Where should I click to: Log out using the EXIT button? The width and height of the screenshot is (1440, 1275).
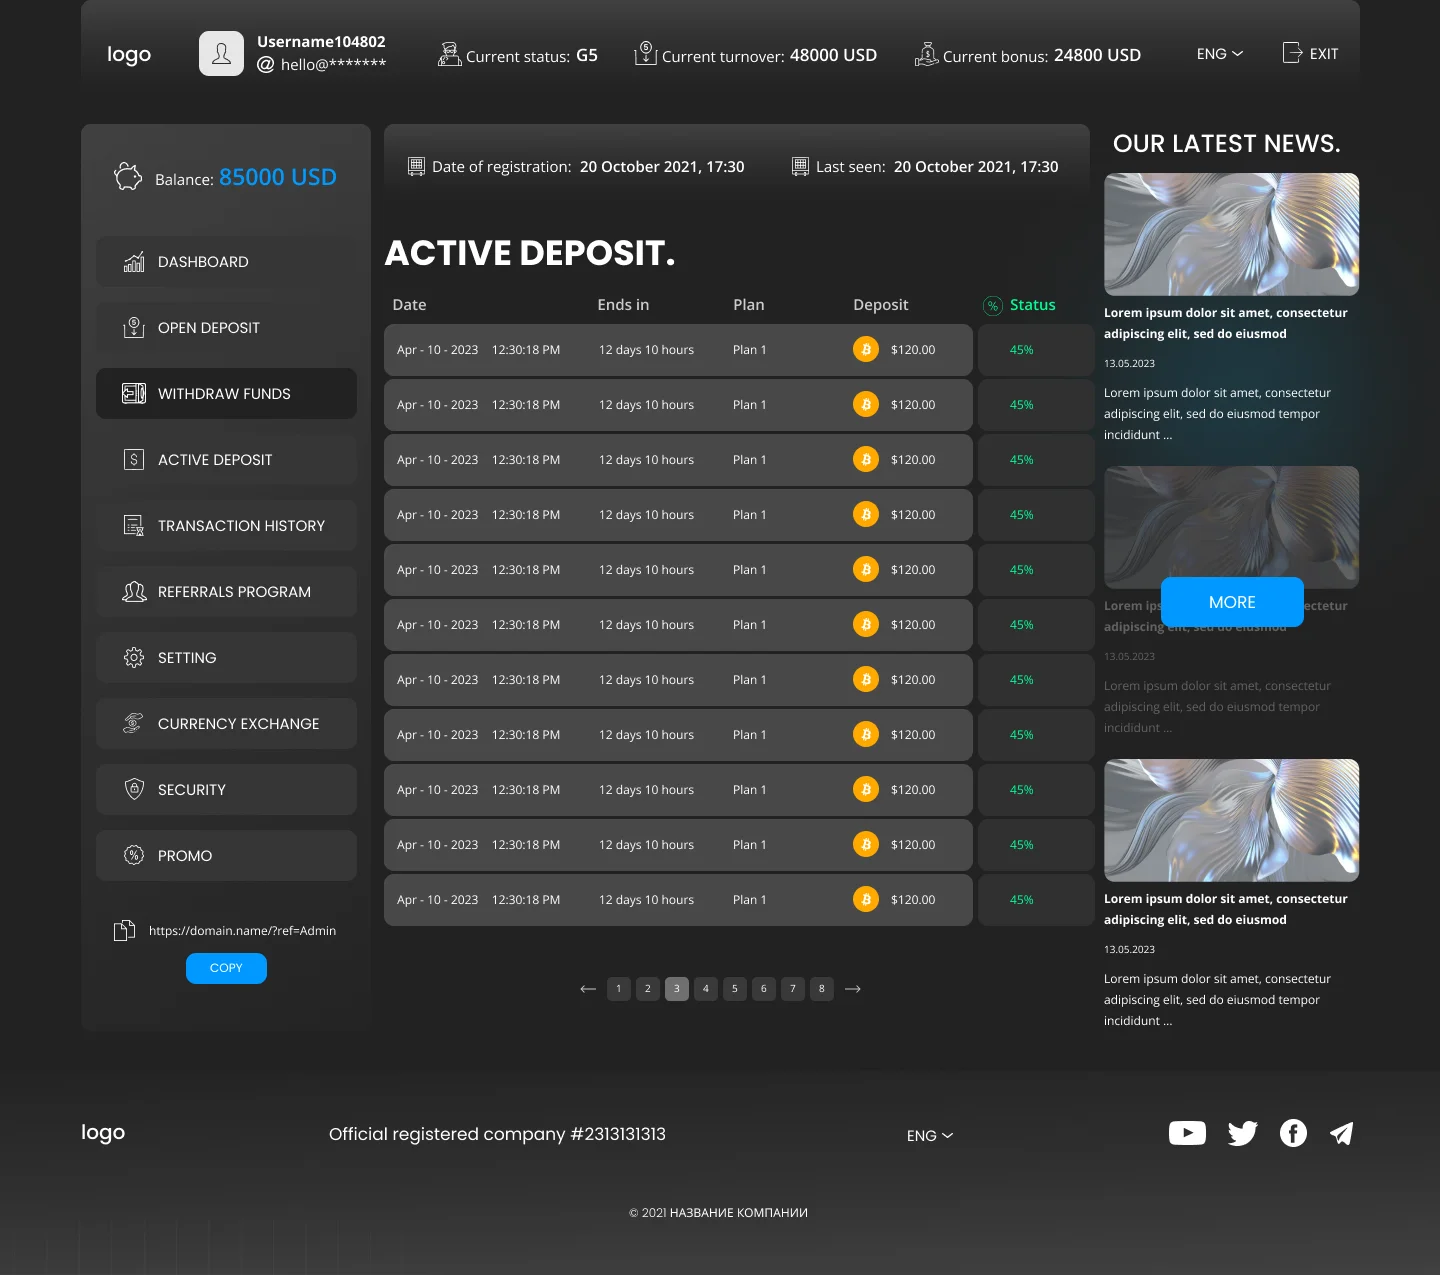[x=1310, y=54]
